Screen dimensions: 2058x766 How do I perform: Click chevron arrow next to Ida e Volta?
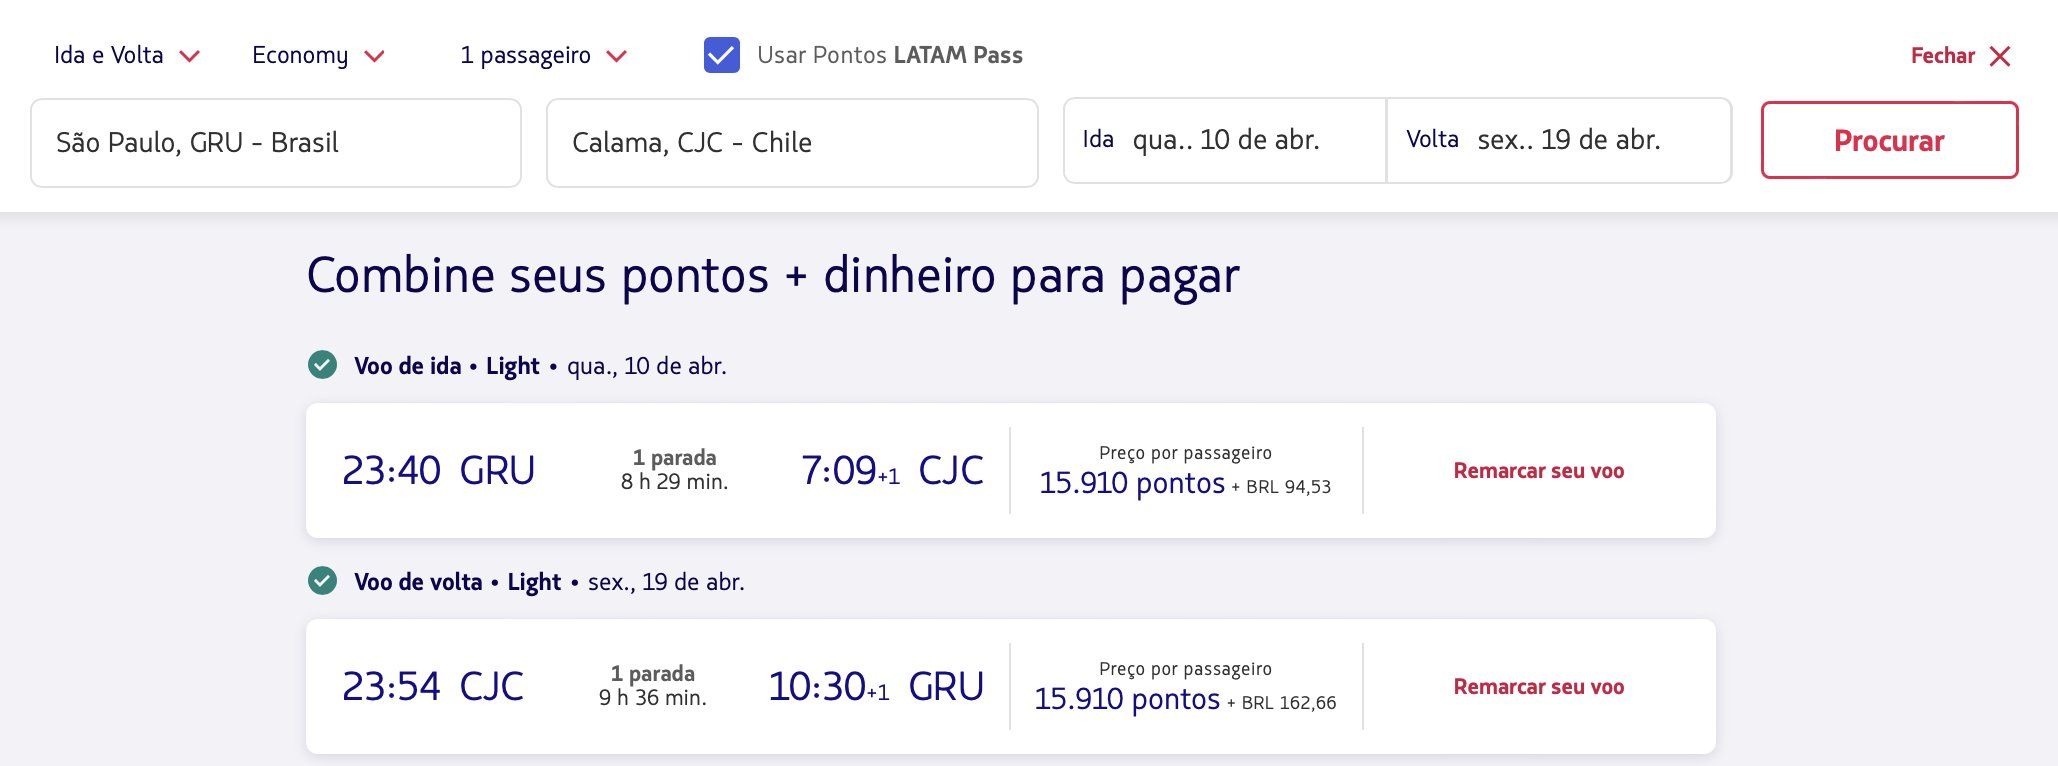[189, 56]
